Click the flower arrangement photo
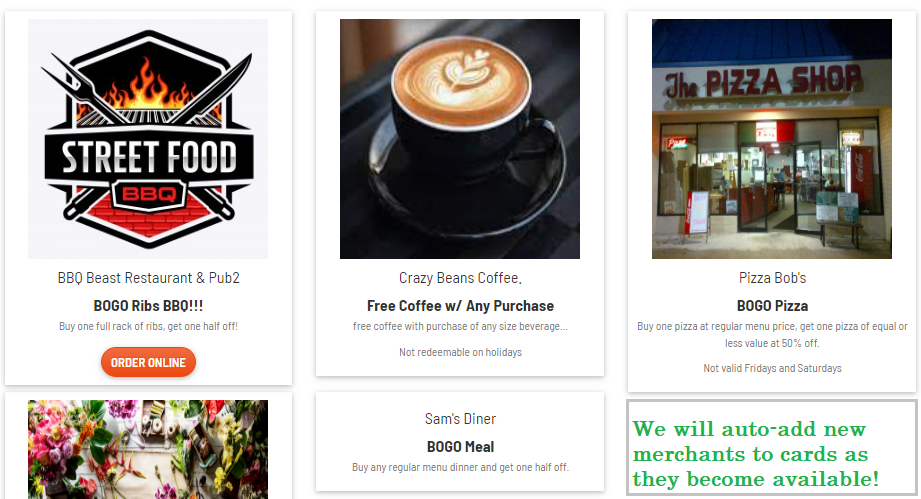Viewport: 921px width, 499px height. click(x=148, y=450)
